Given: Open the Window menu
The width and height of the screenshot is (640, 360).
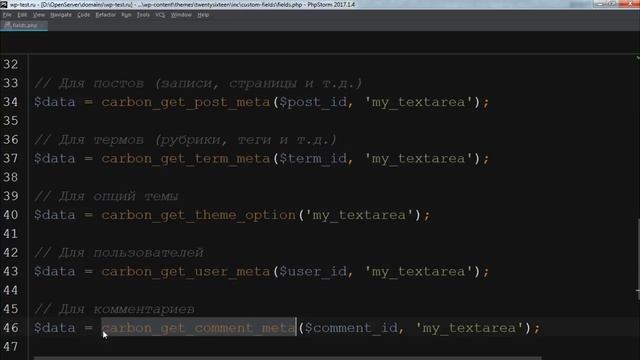Looking at the screenshot, I should pyautogui.click(x=181, y=15).
